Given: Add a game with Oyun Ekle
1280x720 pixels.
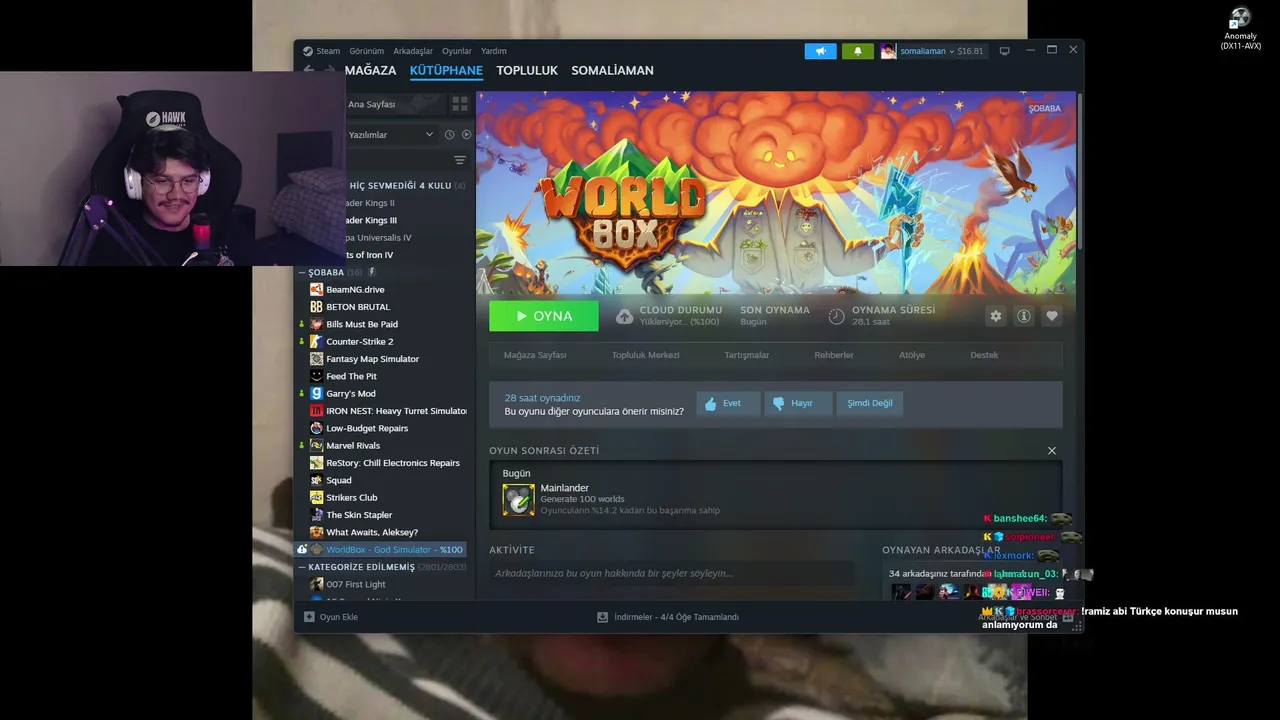Looking at the screenshot, I should tap(331, 617).
